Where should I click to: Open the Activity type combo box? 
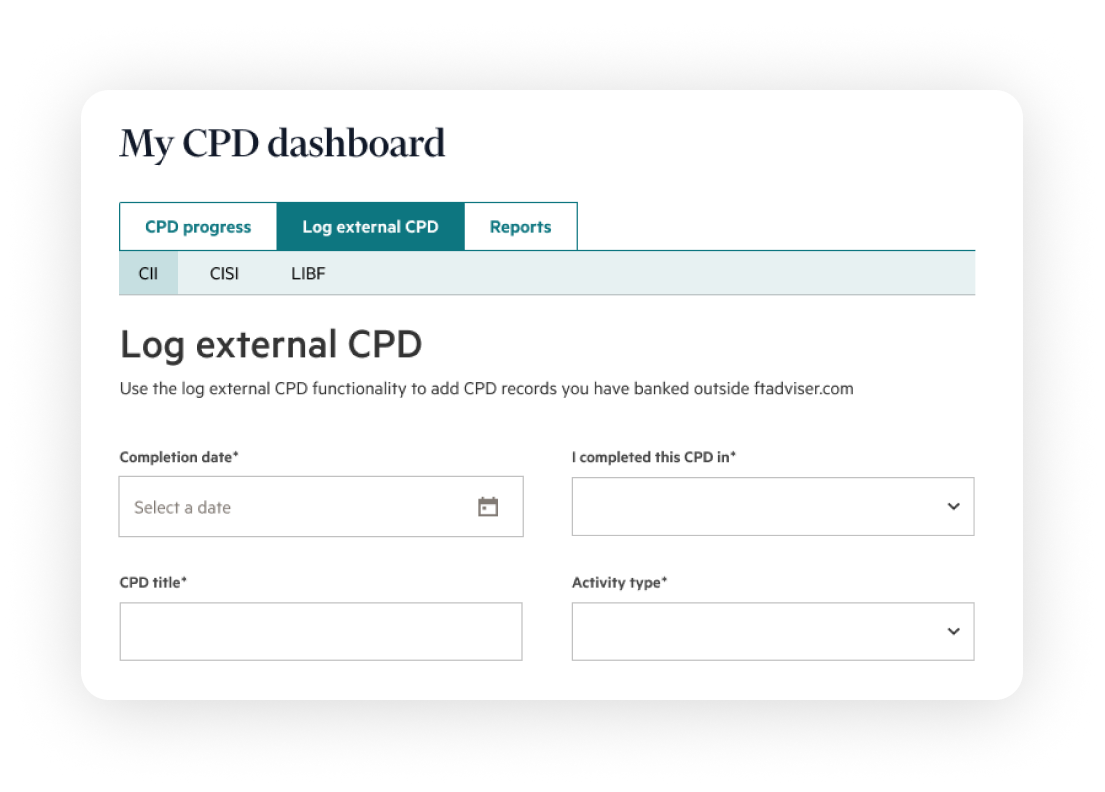click(760, 631)
